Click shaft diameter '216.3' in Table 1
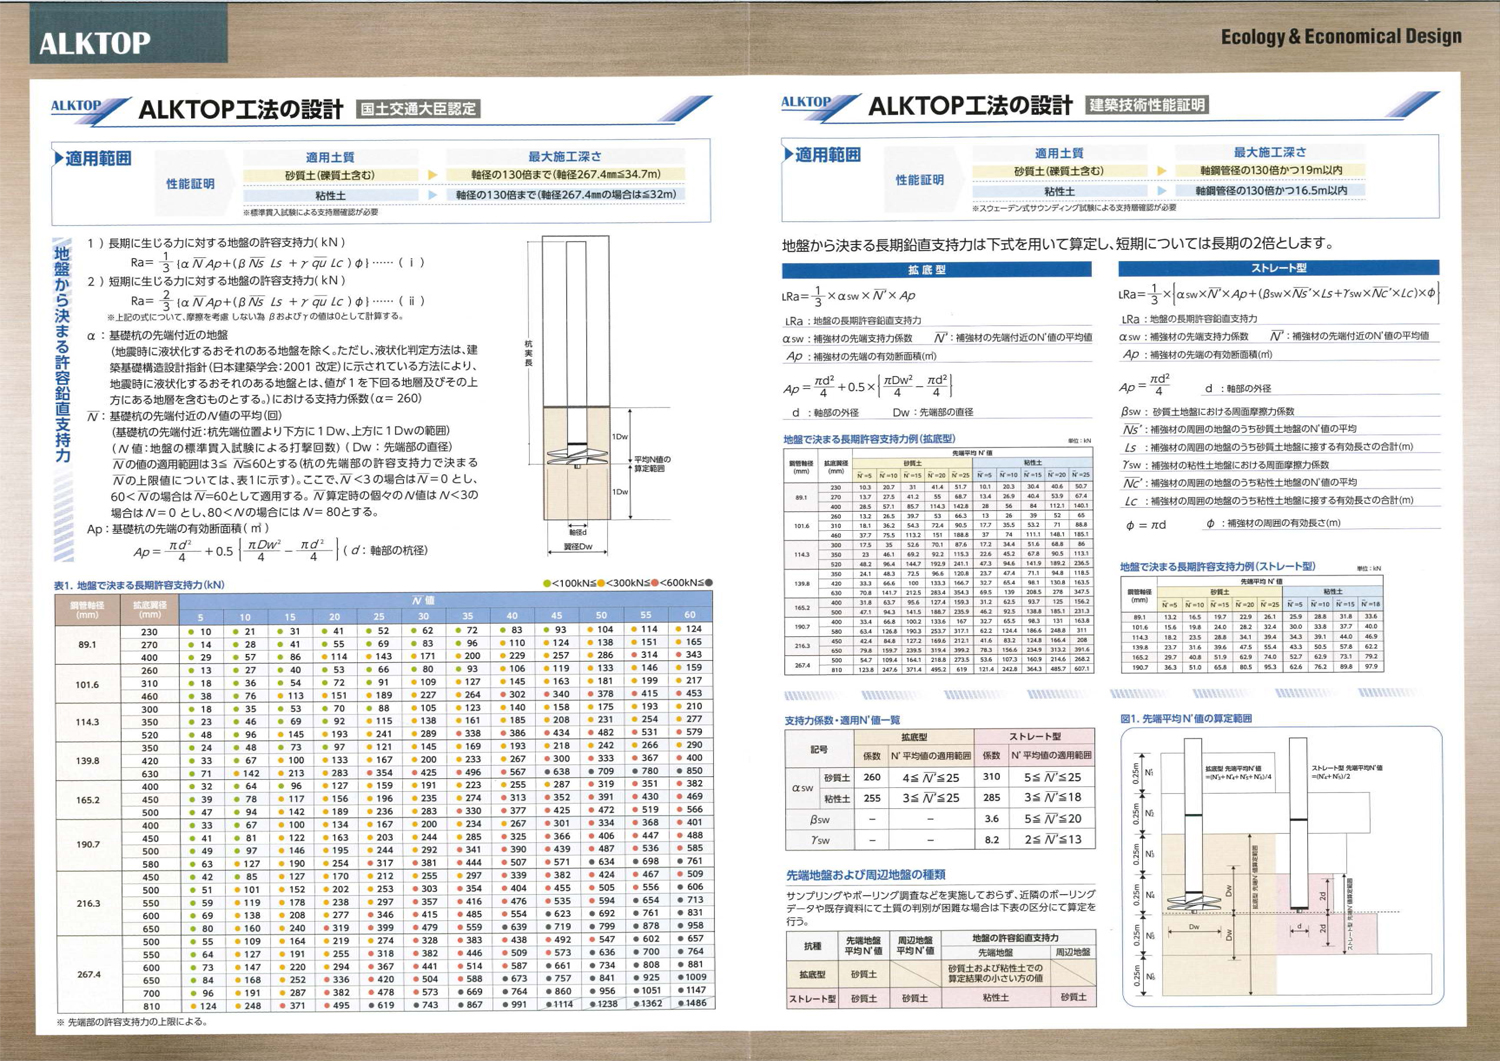The image size is (1500, 1061). coord(87,903)
